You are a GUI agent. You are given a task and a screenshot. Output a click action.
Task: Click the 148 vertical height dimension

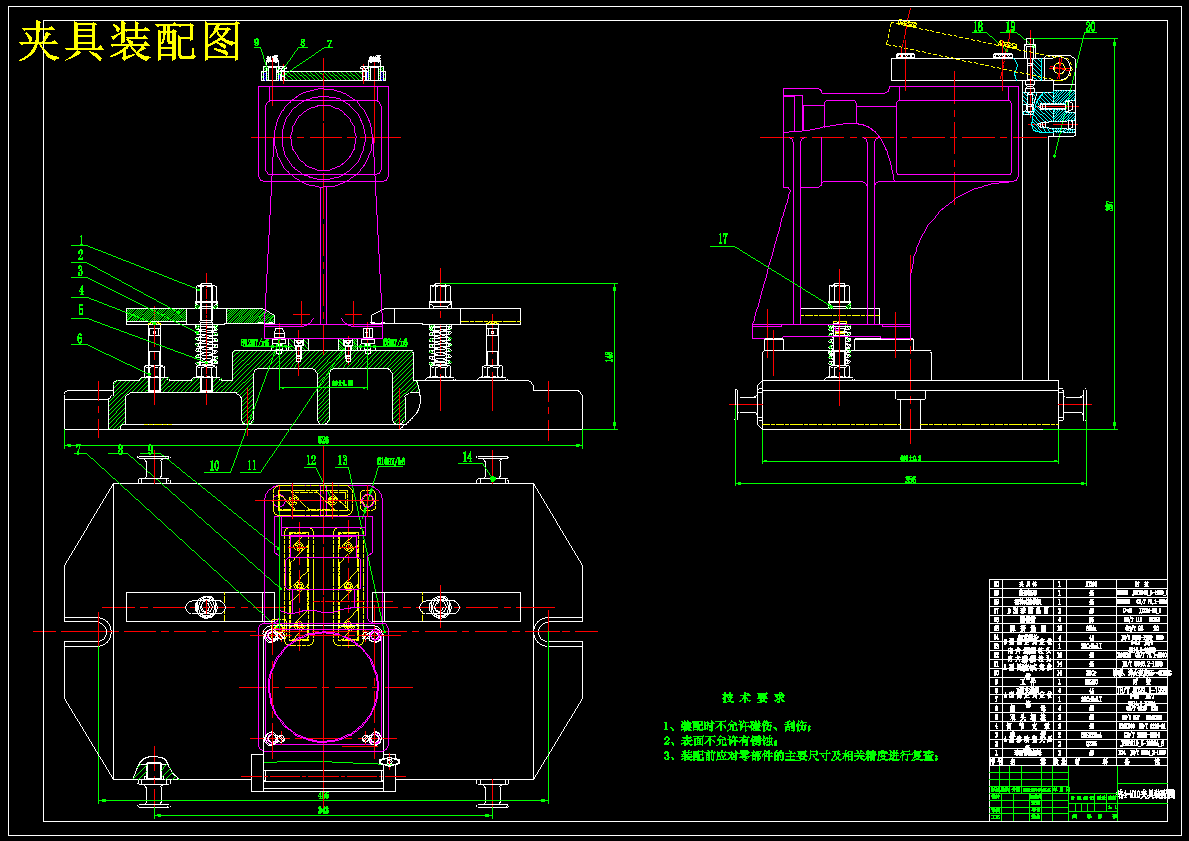tap(608, 356)
